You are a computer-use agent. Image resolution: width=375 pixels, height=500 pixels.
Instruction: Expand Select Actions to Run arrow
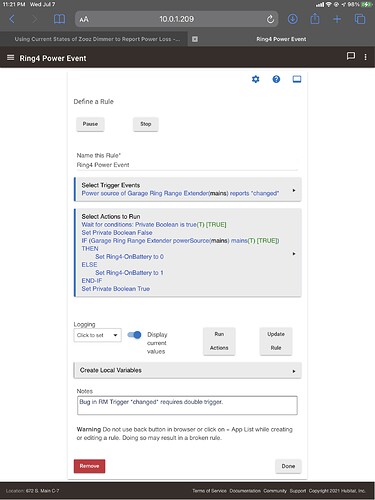coord(294,254)
